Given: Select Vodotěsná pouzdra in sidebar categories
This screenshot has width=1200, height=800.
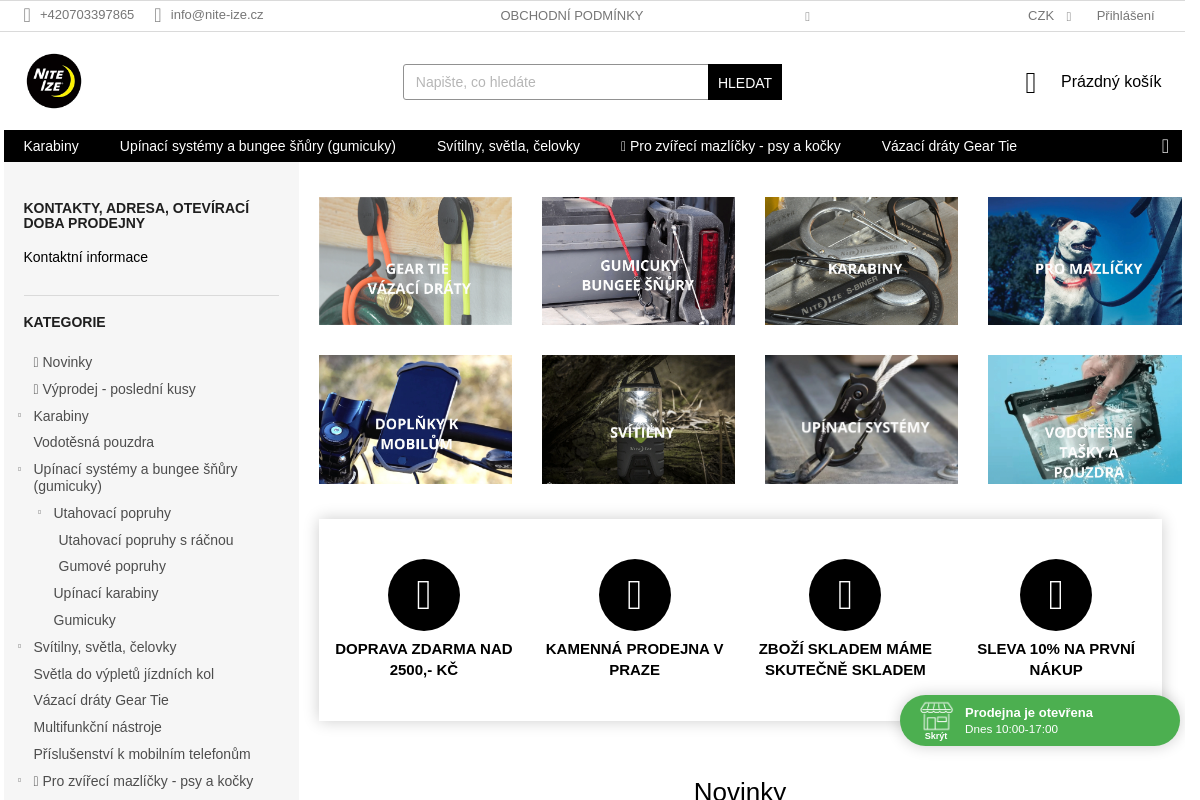Looking at the screenshot, I should point(93,442).
